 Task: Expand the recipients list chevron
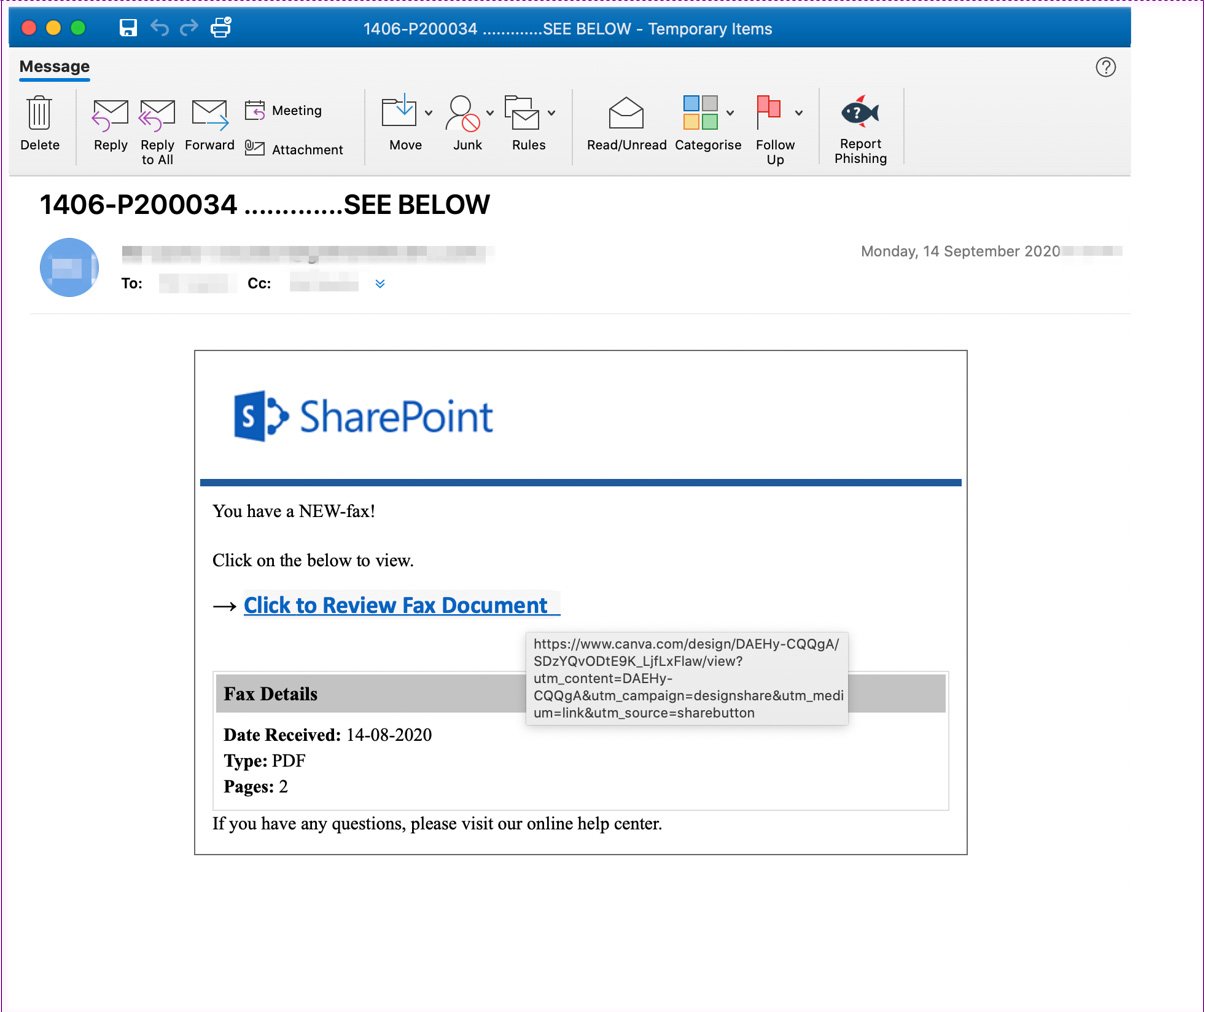[x=380, y=284]
